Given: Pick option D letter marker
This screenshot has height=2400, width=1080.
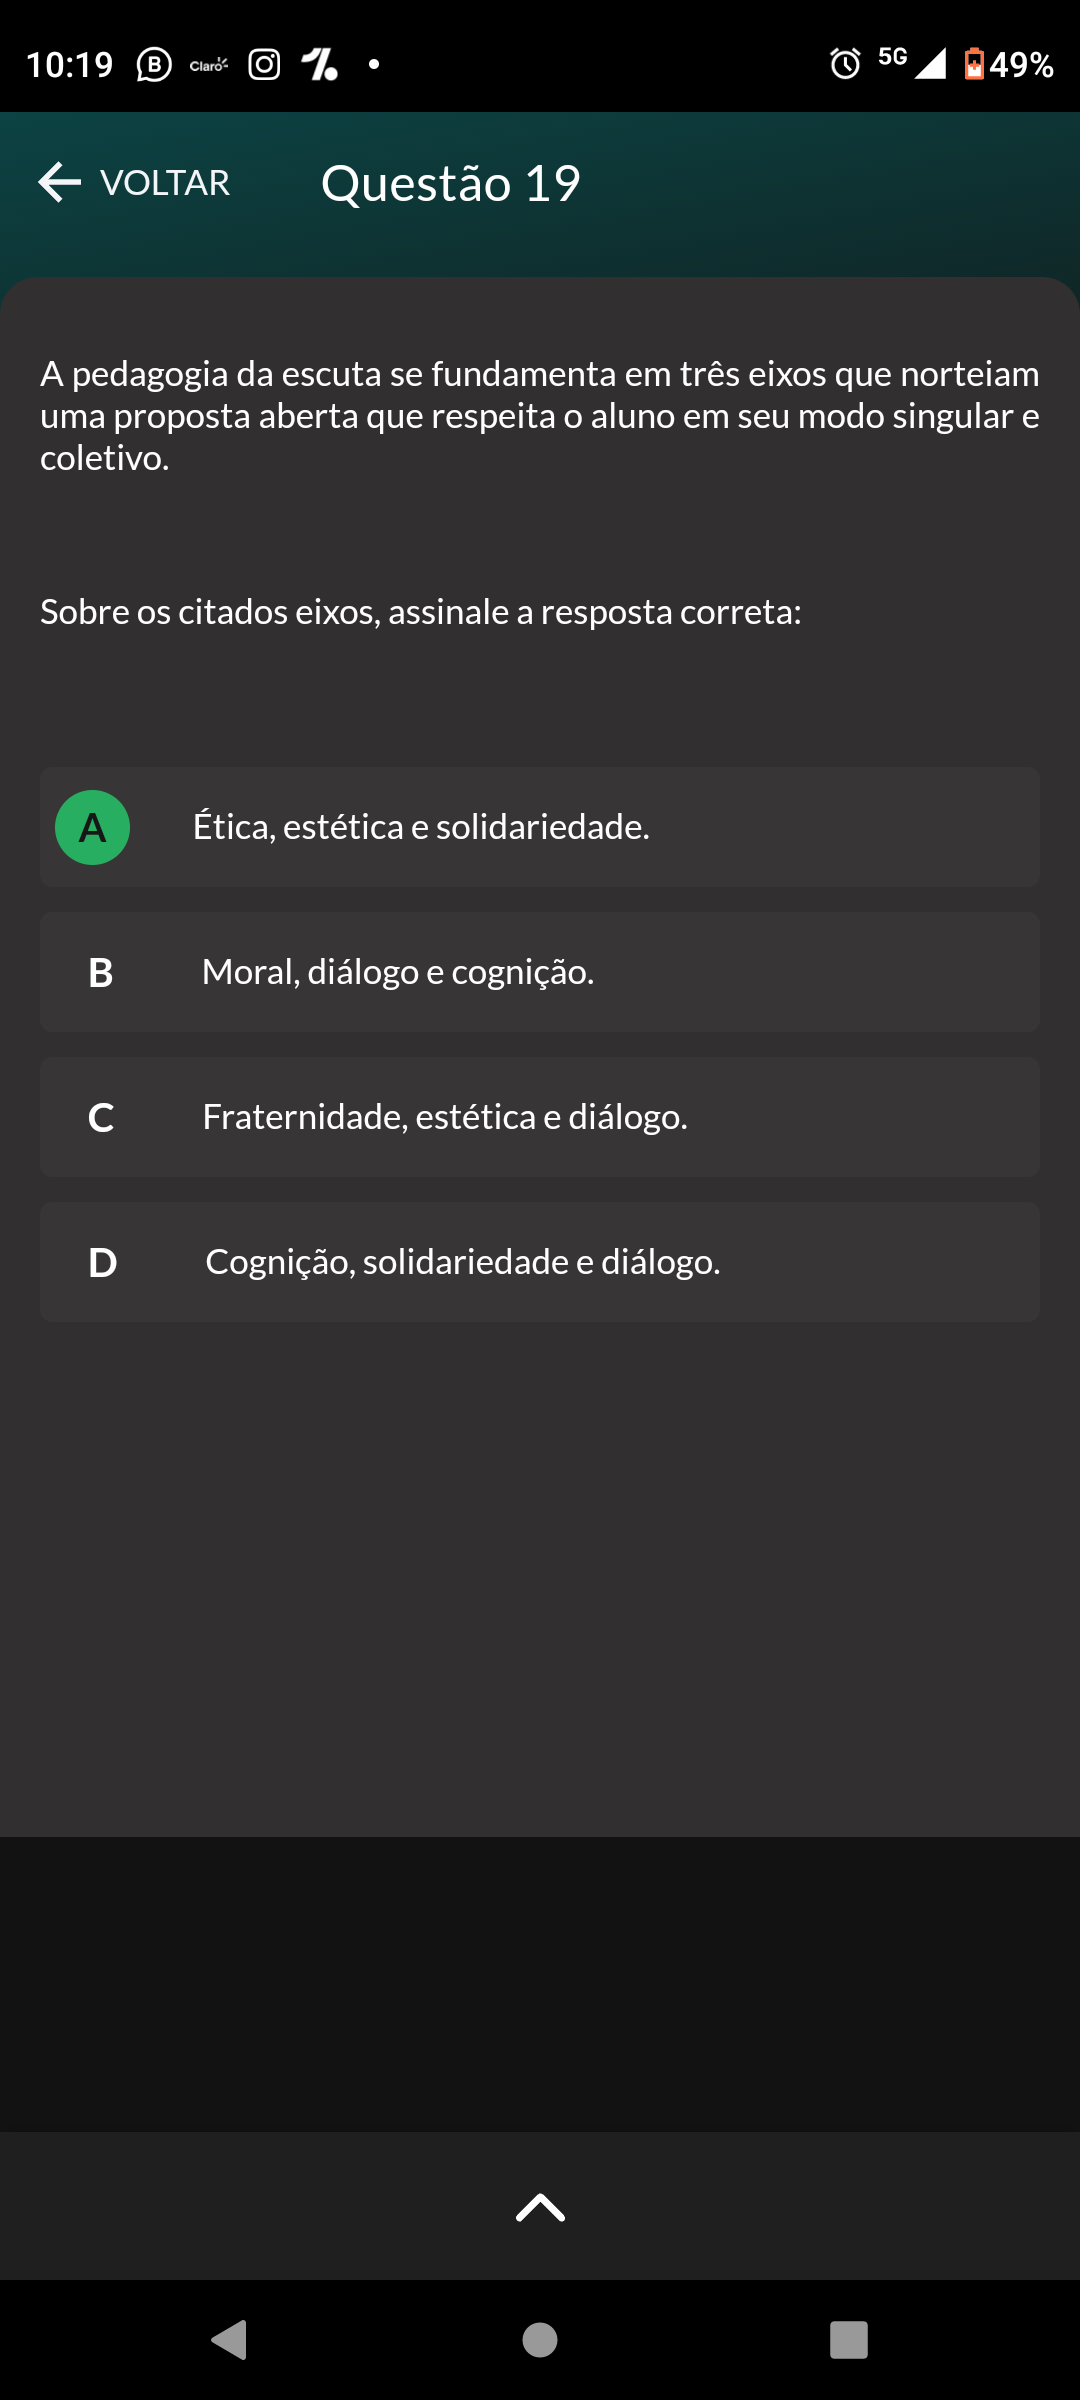Looking at the screenshot, I should point(102,1263).
